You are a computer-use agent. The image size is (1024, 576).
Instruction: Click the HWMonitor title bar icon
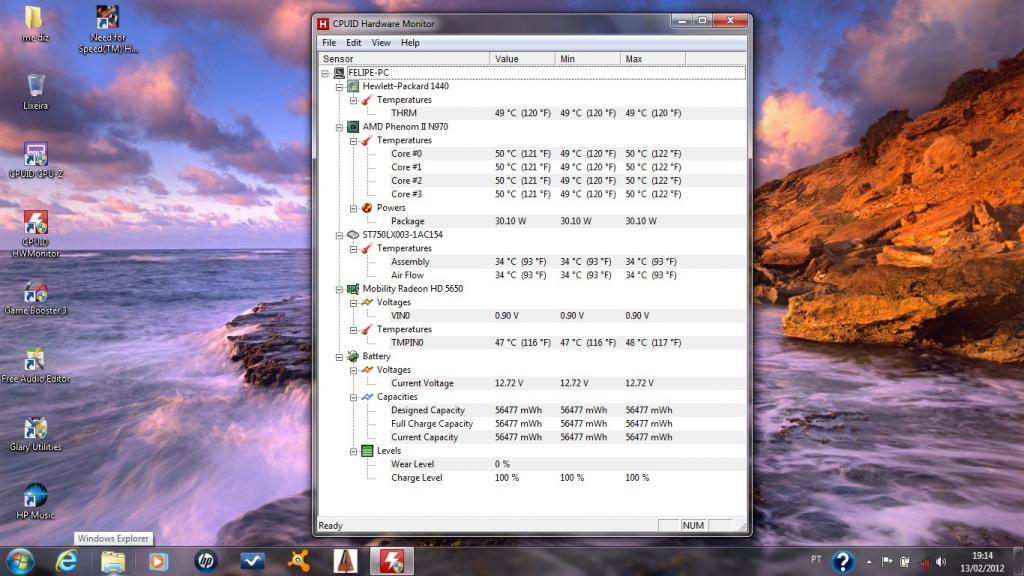pos(323,24)
